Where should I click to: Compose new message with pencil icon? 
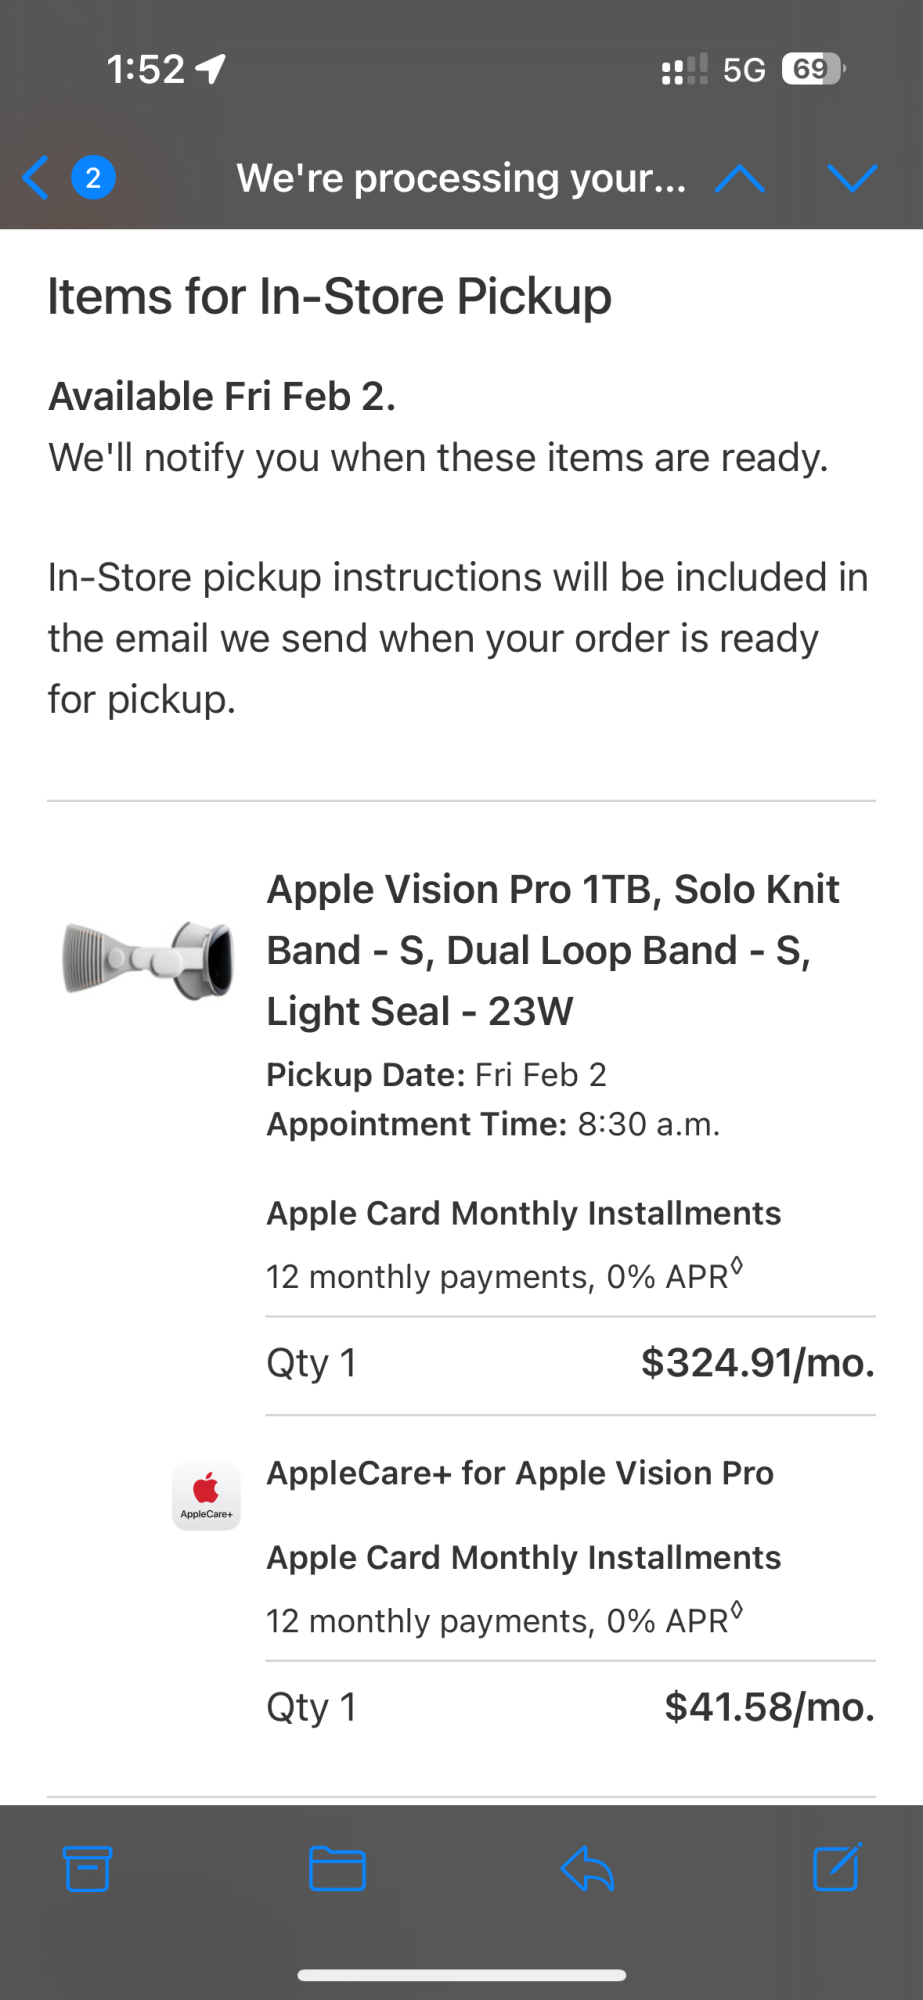pyautogui.click(x=836, y=1868)
